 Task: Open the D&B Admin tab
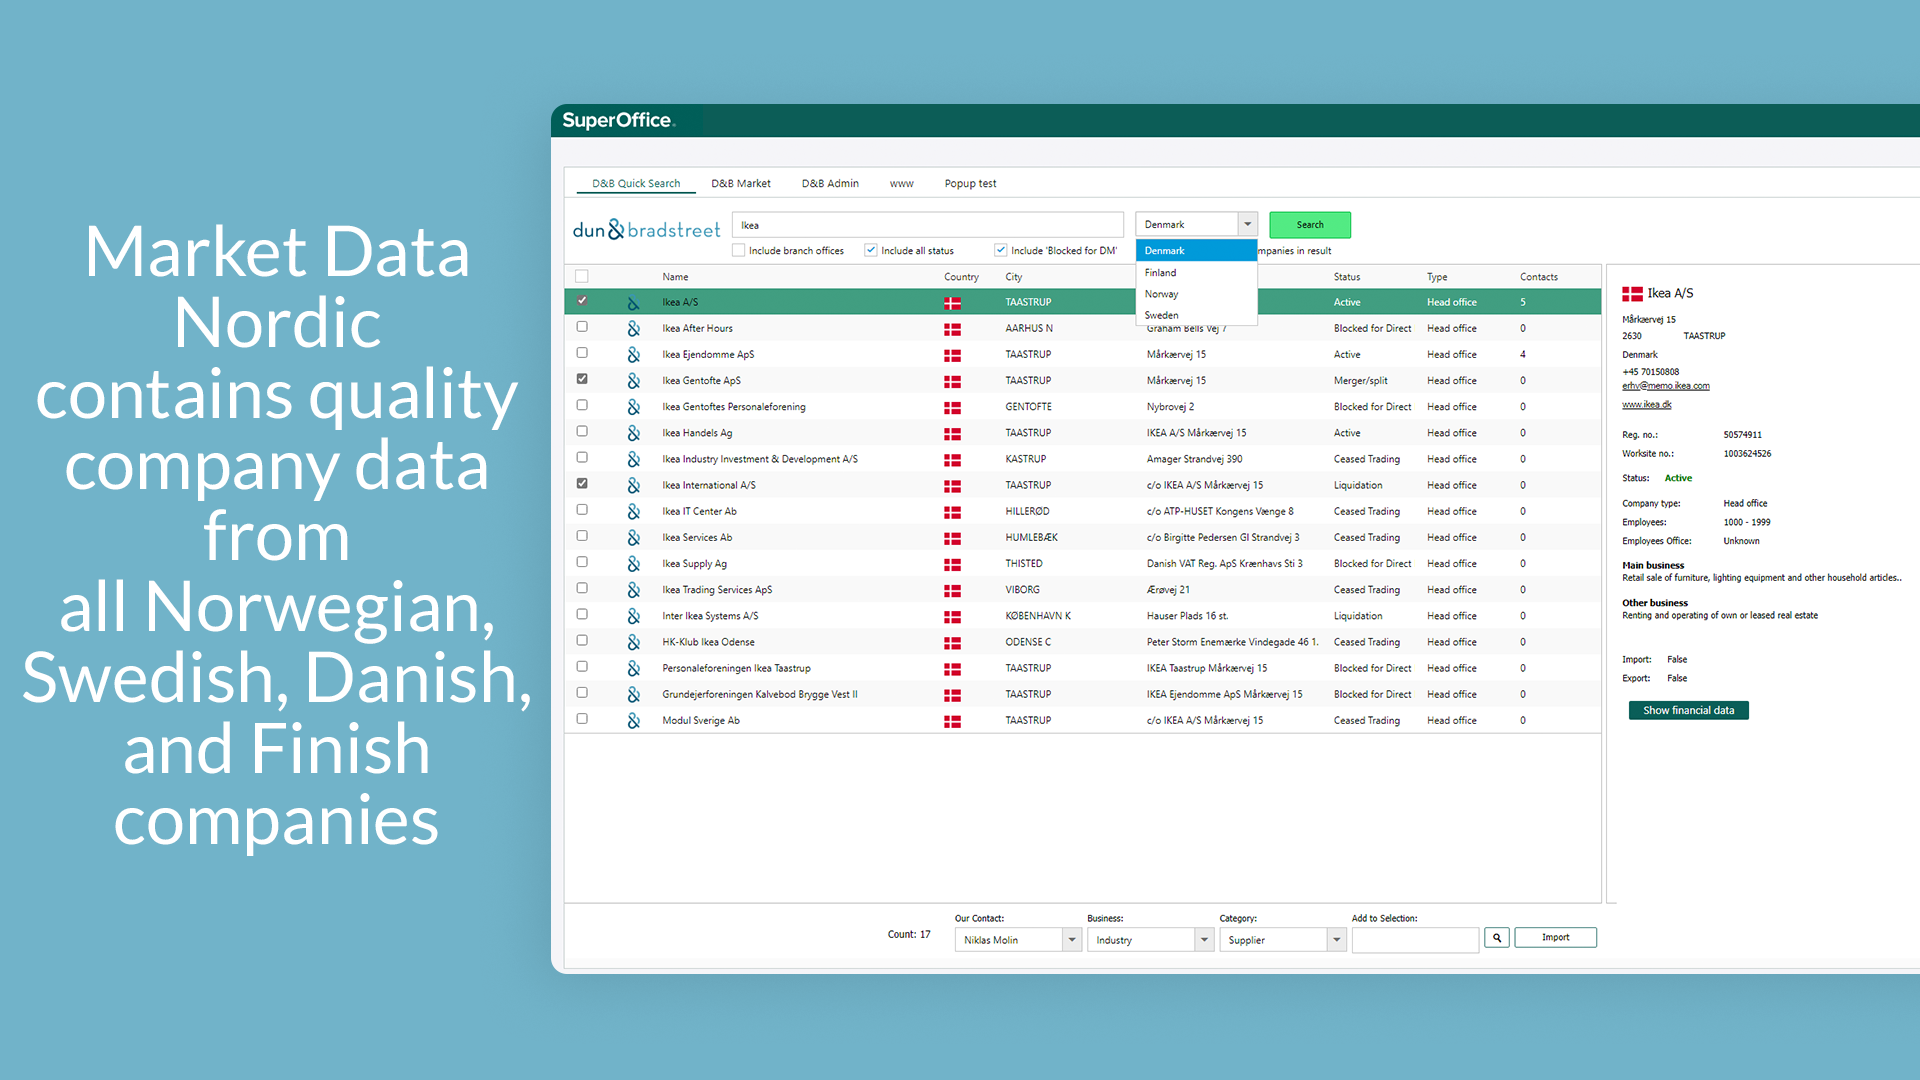[830, 184]
